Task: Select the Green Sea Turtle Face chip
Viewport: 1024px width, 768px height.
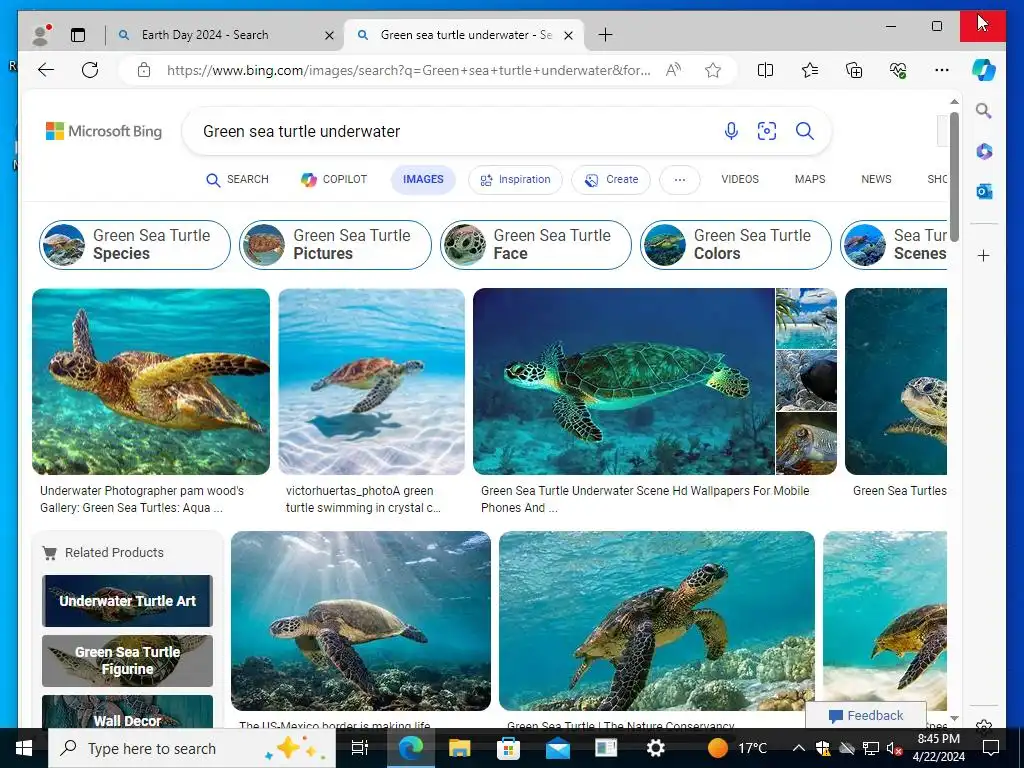Action: (x=536, y=245)
